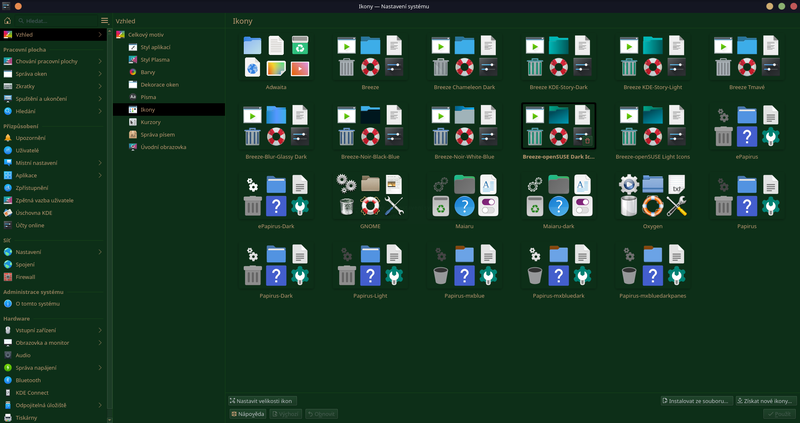
Task: Open Úvodní obrazovka settings page
Action: (x=163, y=147)
